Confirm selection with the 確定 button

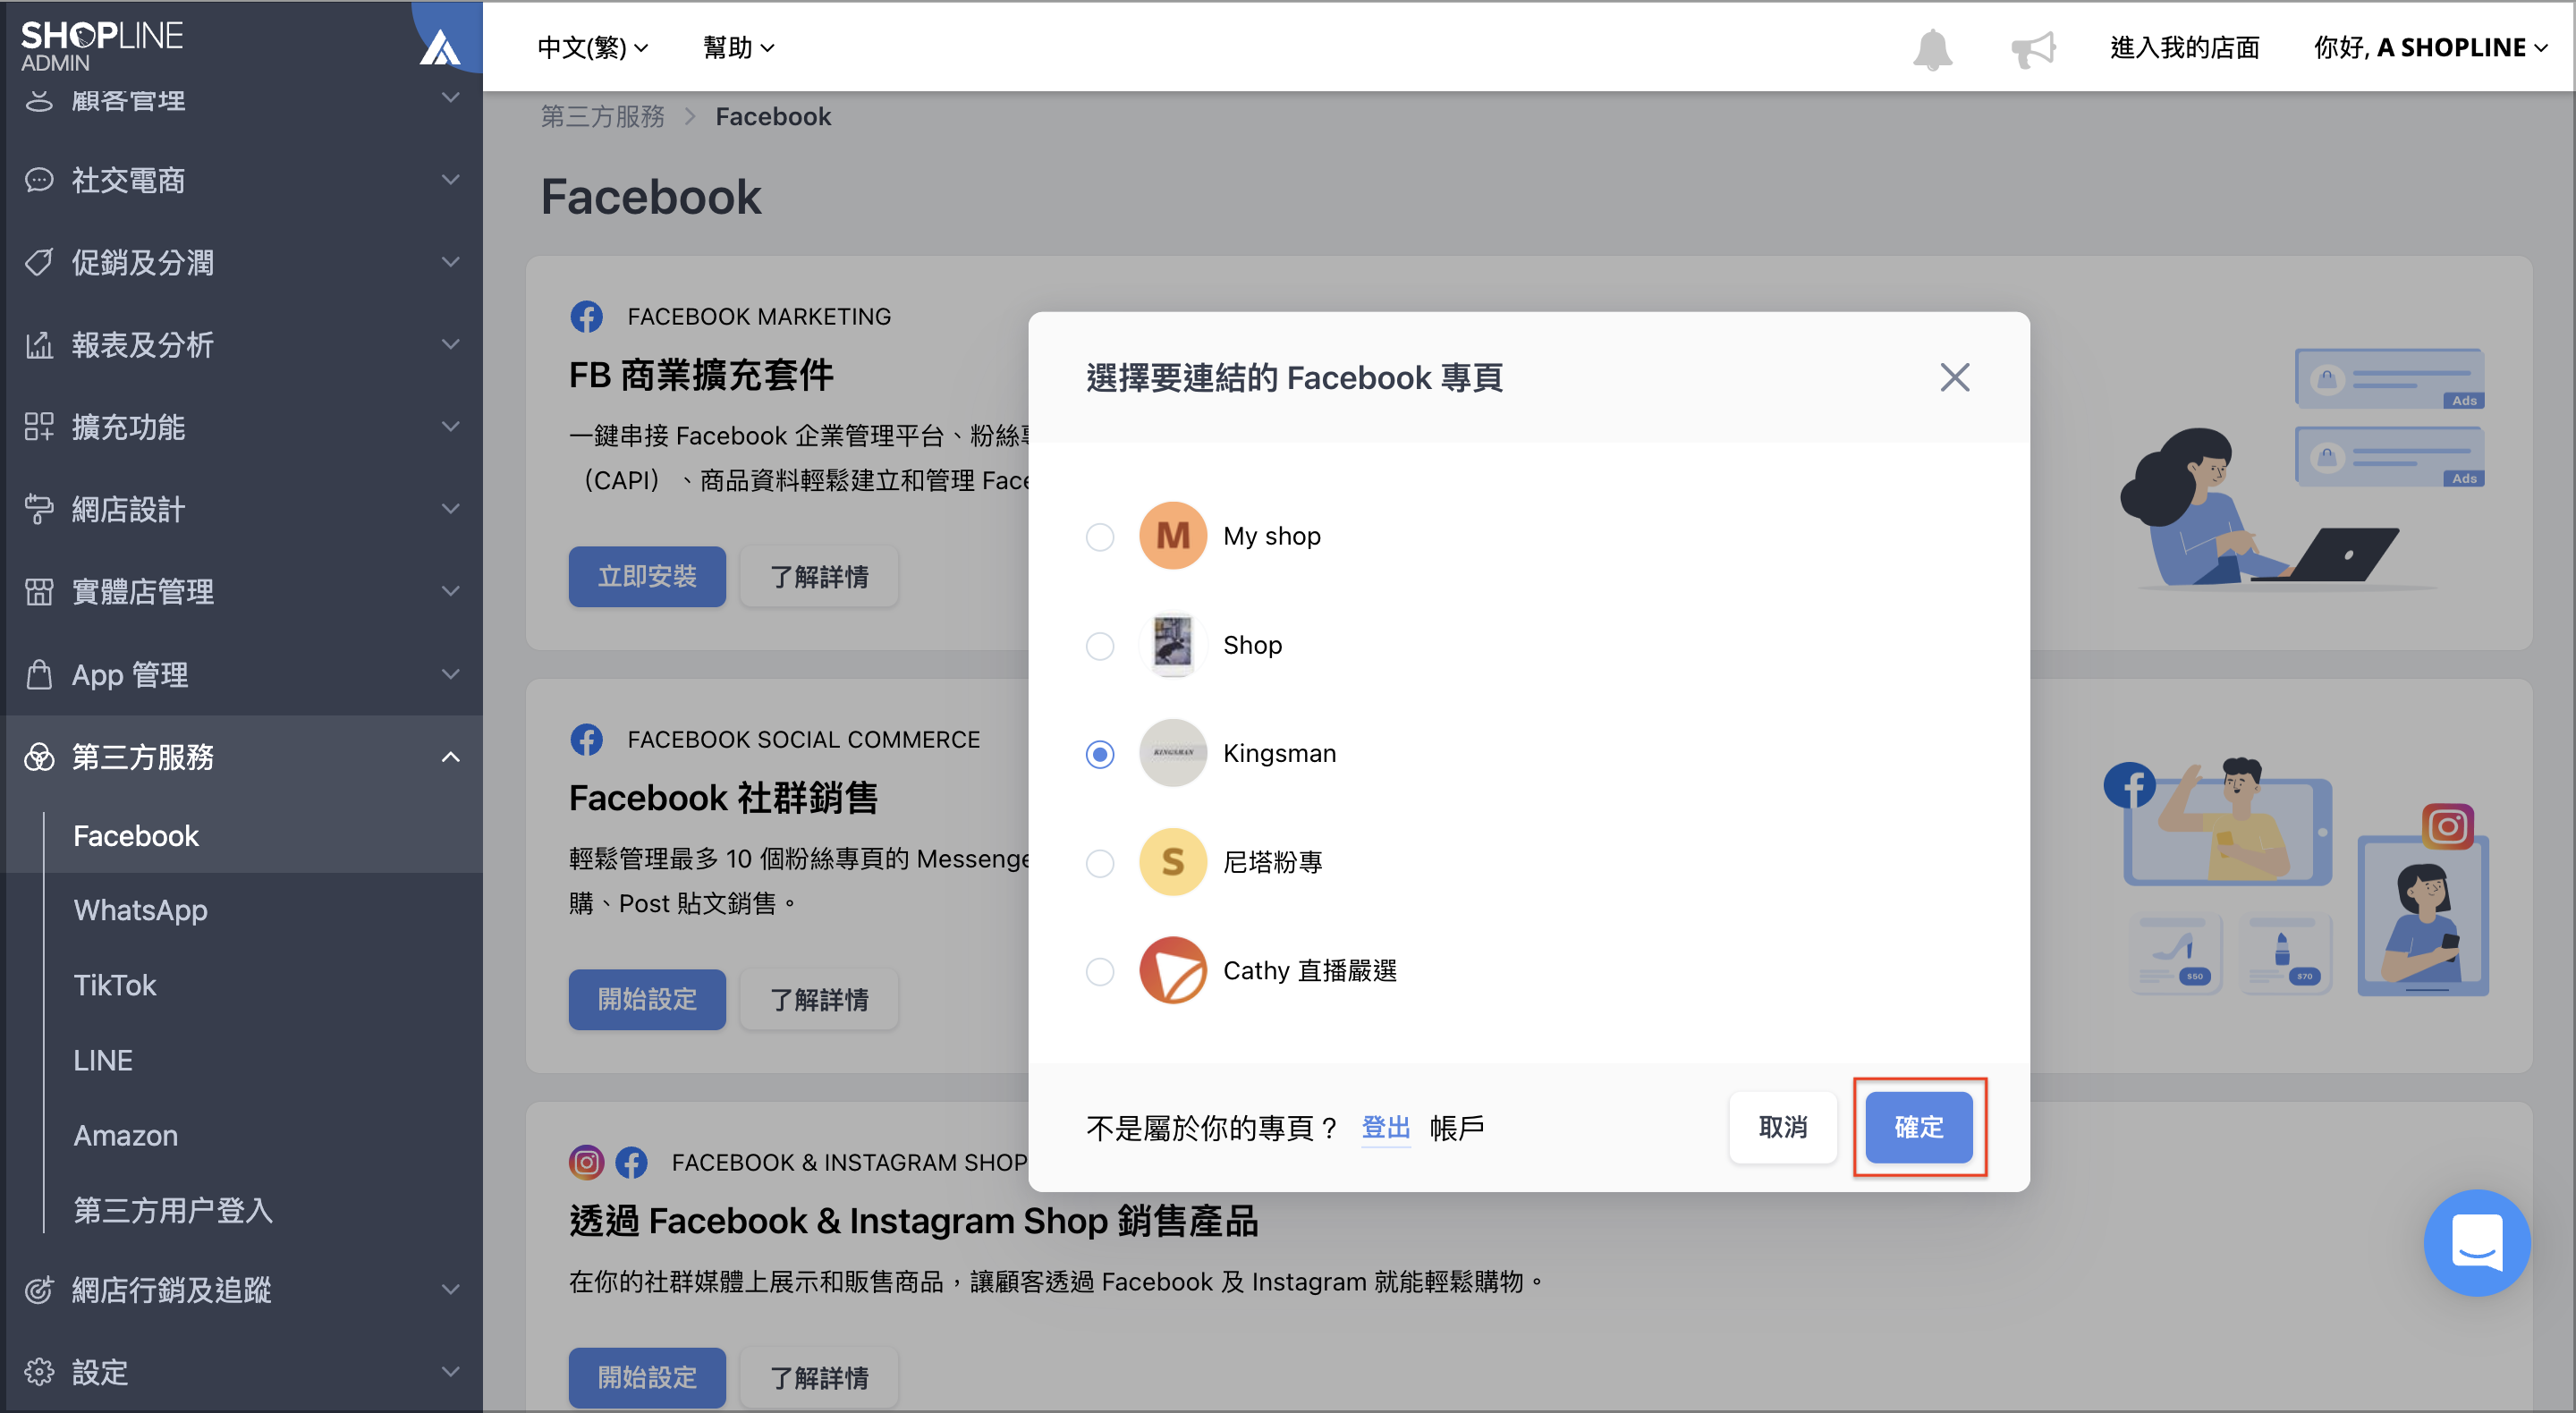click(1918, 1127)
